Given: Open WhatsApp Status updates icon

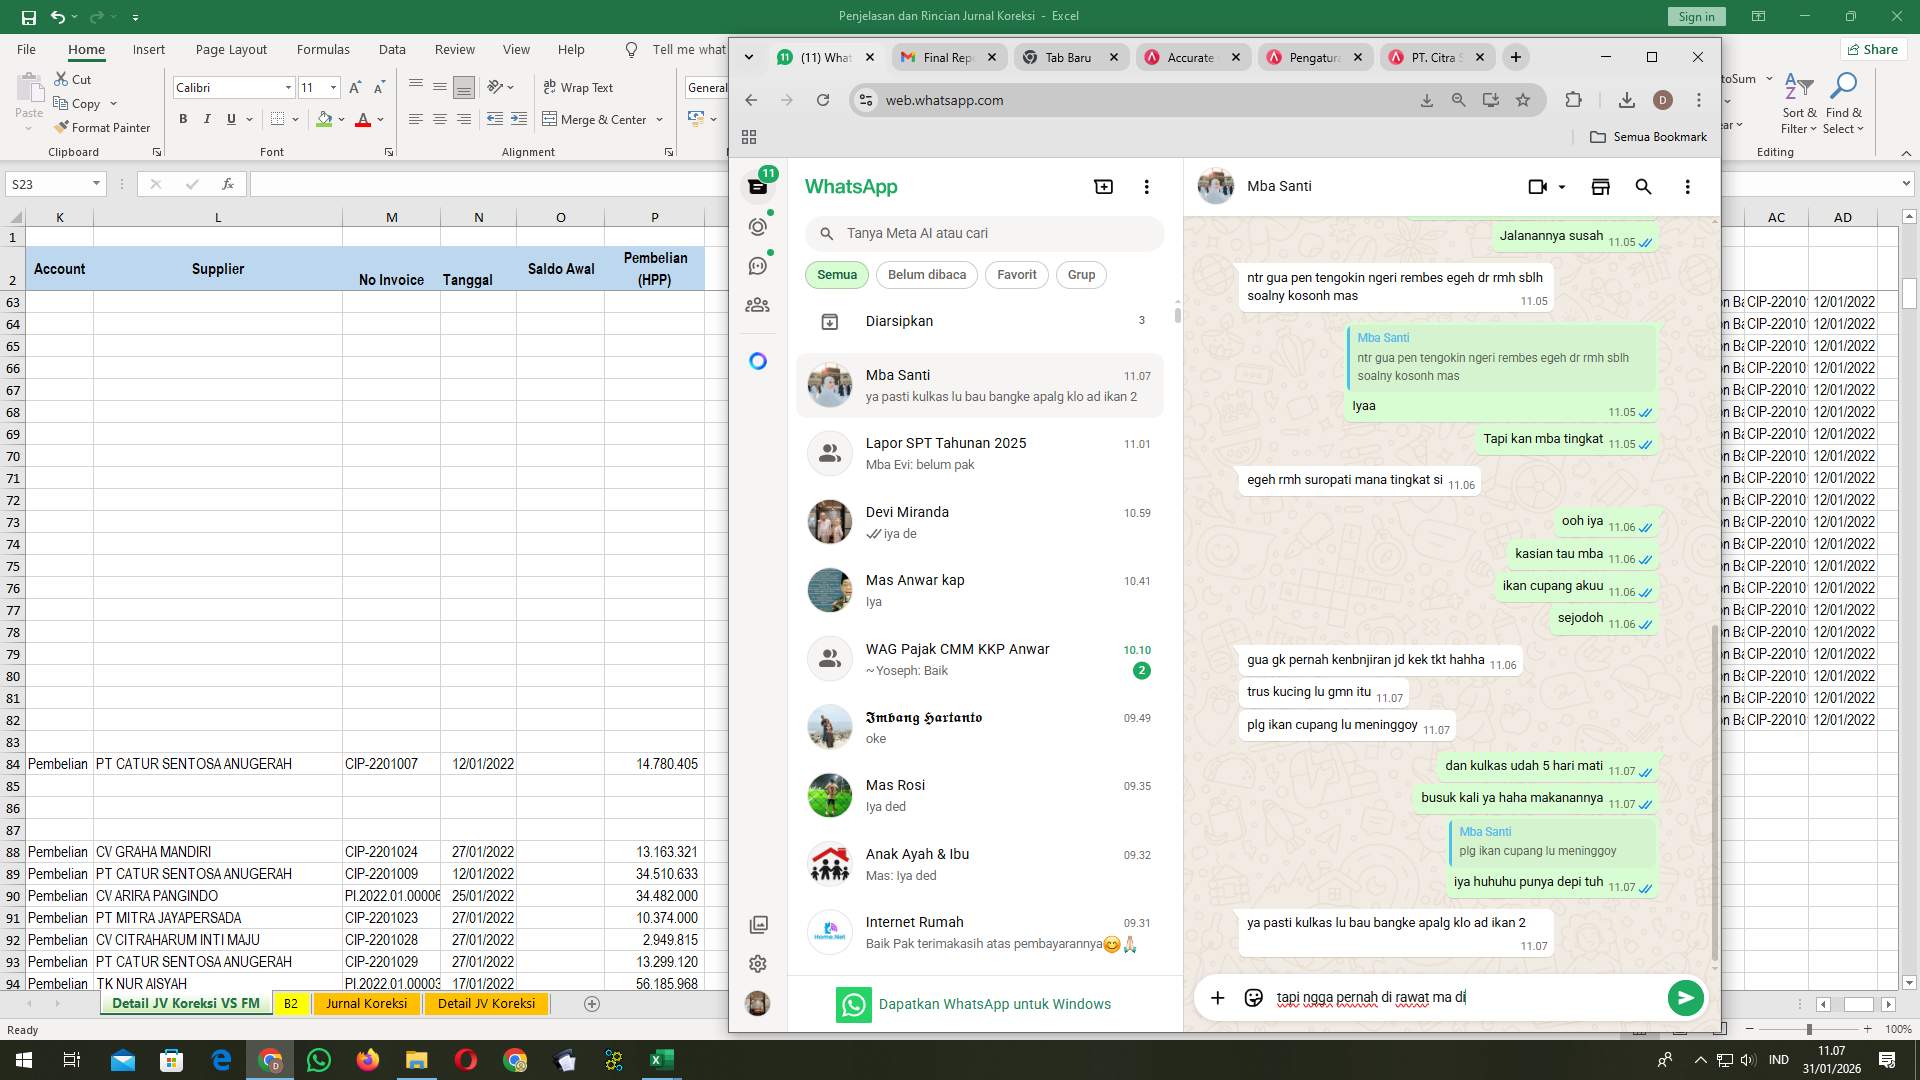Looking at the screenshot, I should click(757, 227).
